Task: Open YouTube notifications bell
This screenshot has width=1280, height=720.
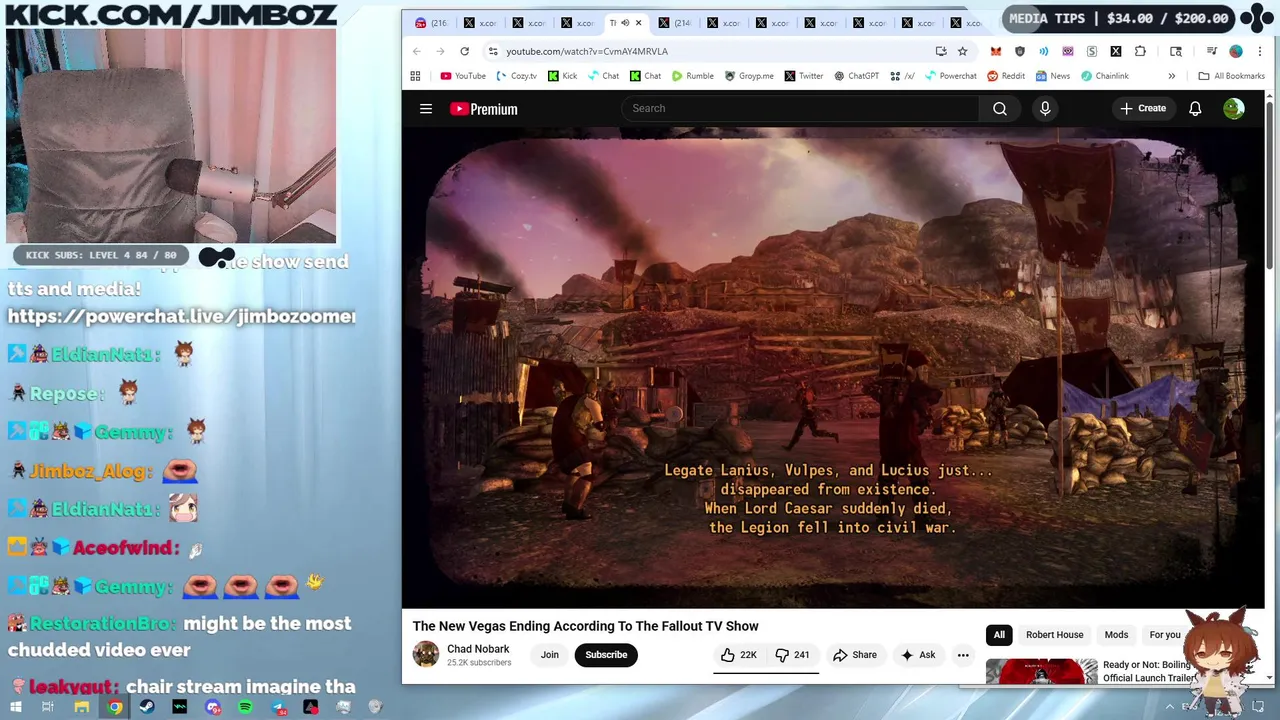Action: coord(1195,109)
